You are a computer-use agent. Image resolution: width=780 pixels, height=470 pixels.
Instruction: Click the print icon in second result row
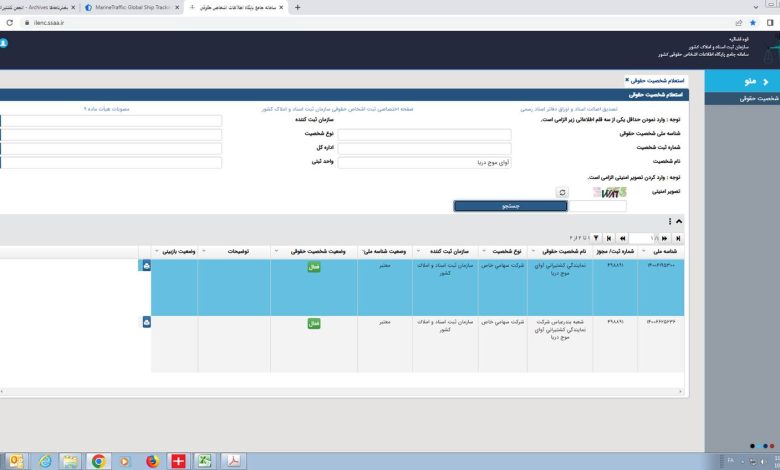147,322
